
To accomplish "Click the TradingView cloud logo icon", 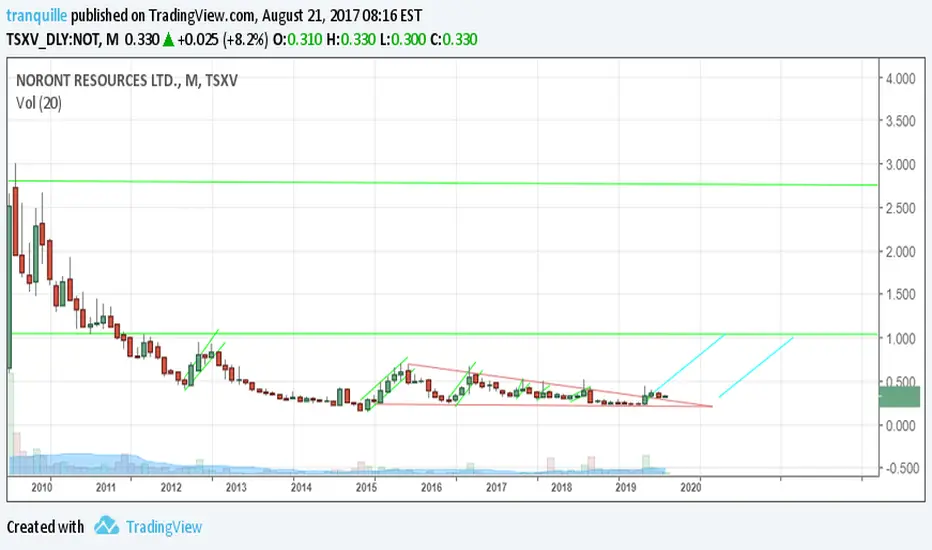I will [x=106, y=526].
